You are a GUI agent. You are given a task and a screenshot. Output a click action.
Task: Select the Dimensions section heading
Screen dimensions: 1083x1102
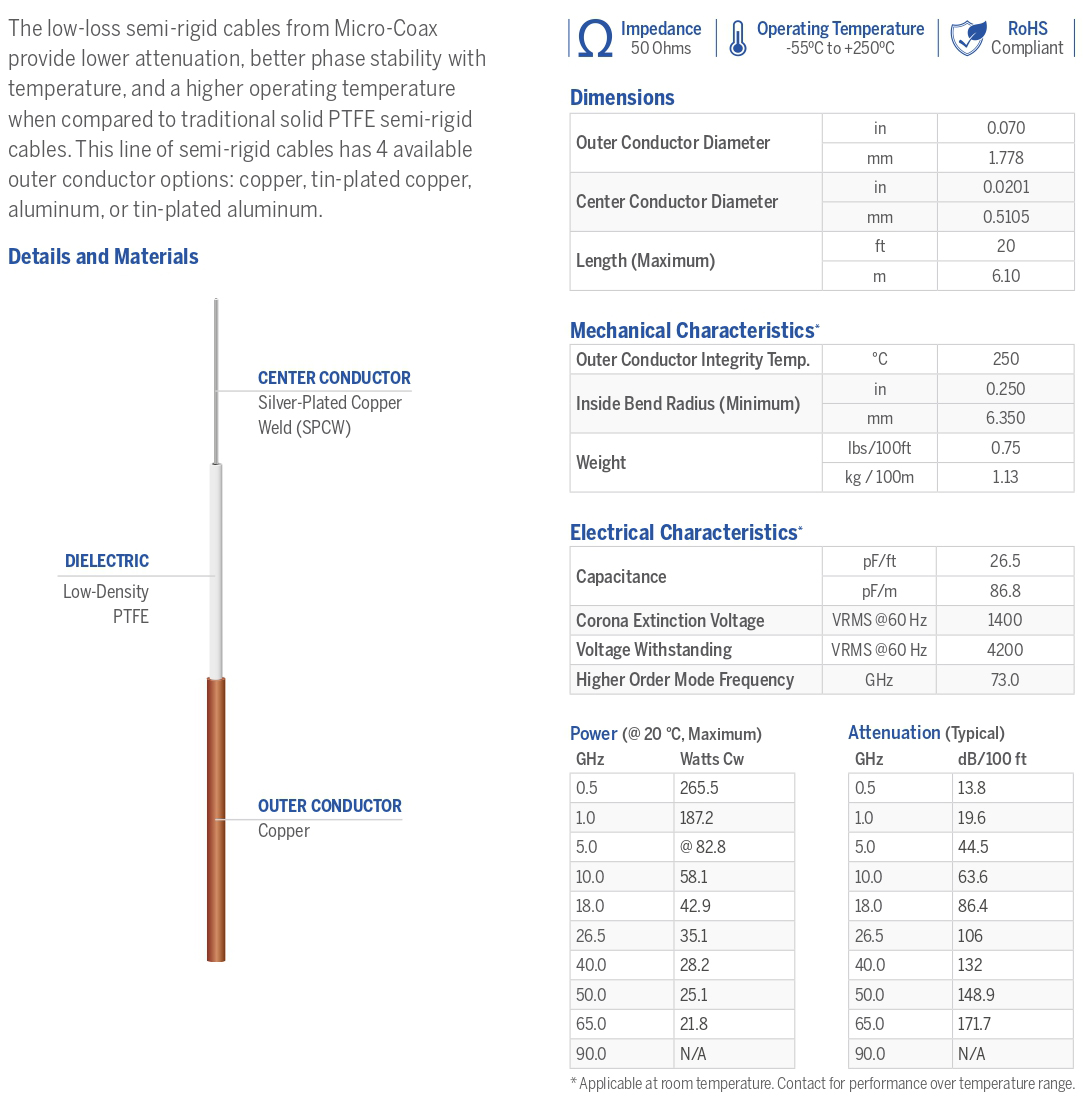pyautogui.click(x=622, y=97)
